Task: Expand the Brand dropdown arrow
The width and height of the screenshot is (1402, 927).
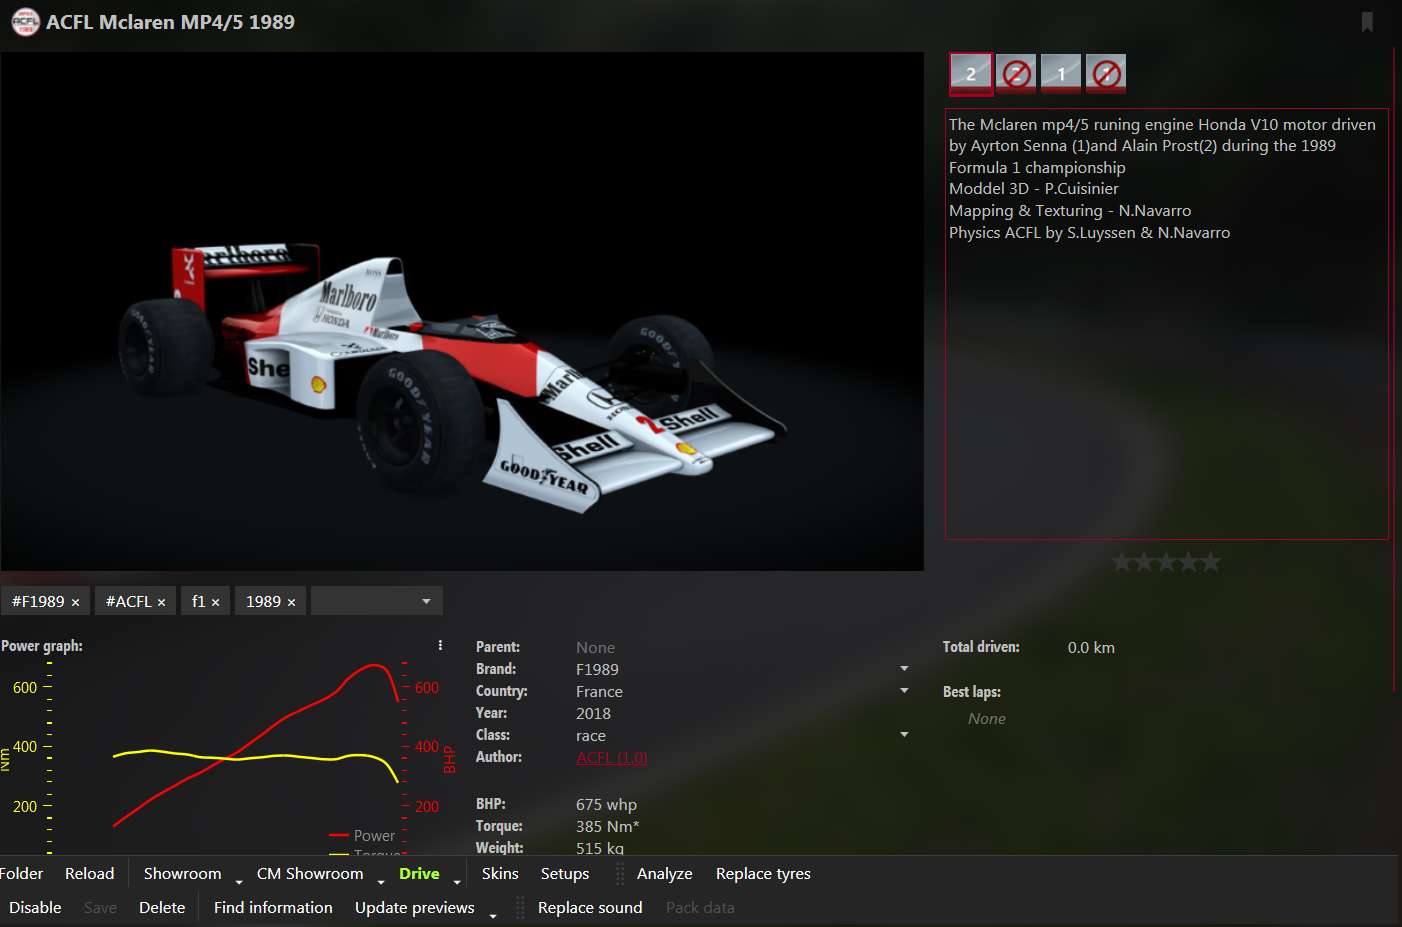Action: click(x=904, y=669)
